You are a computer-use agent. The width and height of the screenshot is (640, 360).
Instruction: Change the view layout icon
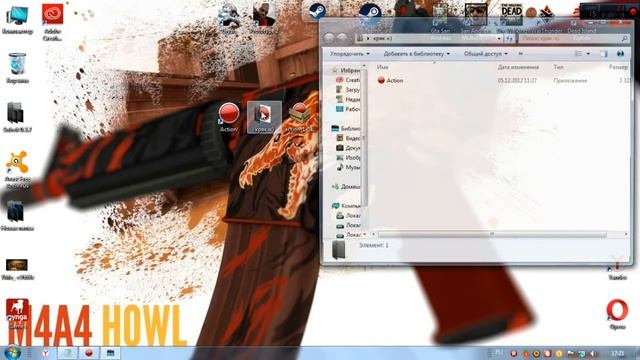[578, 54]
